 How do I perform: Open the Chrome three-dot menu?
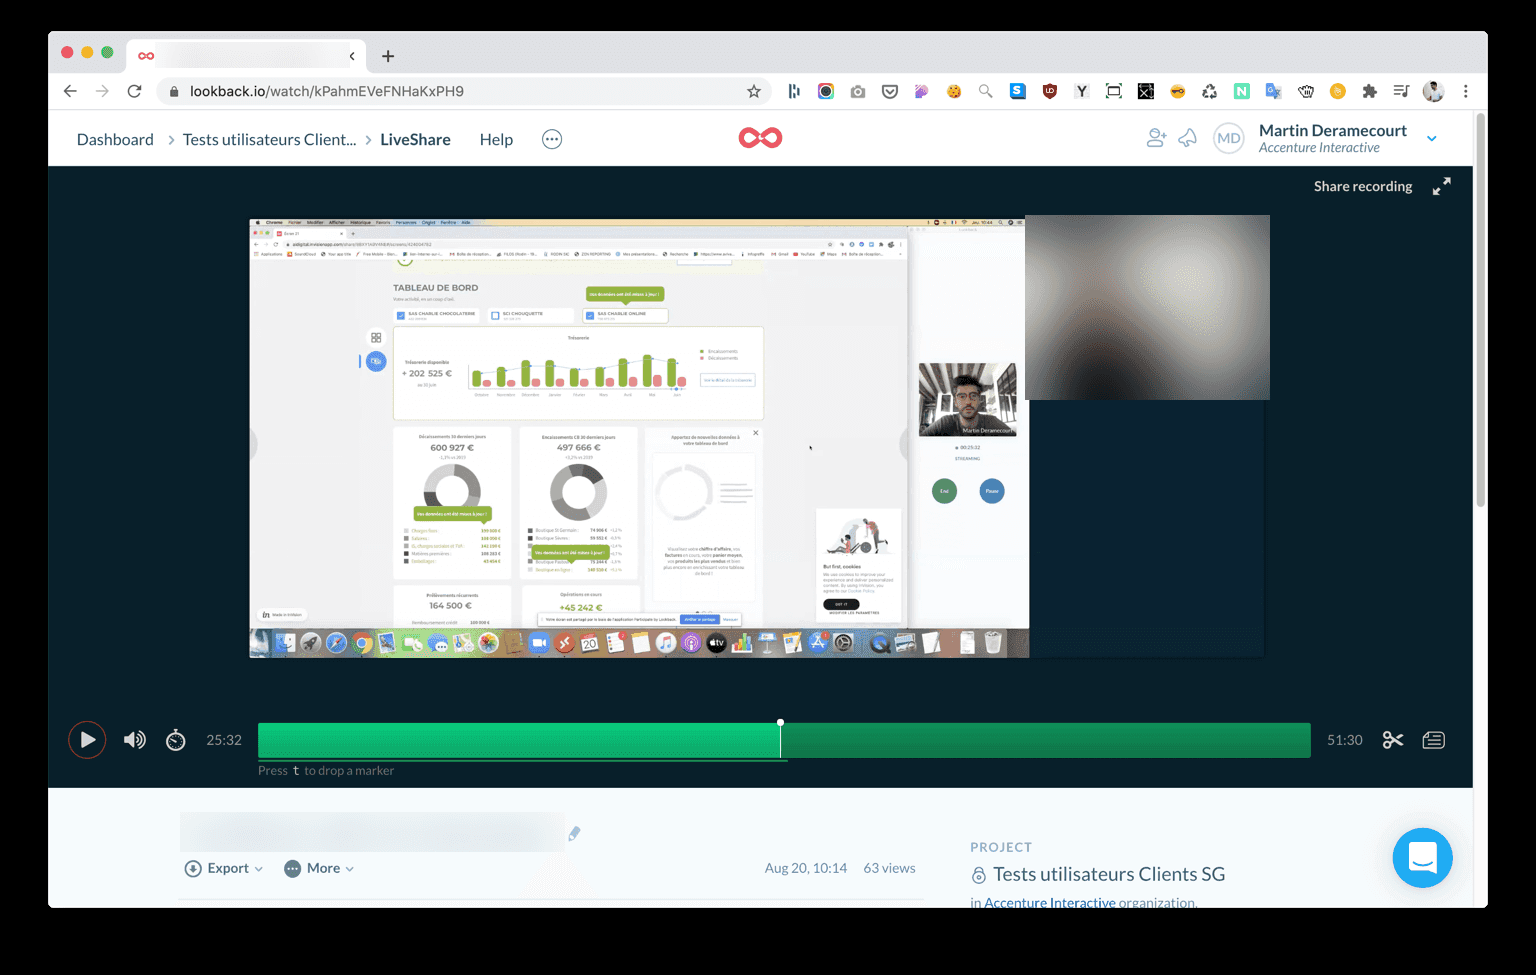1466,91
